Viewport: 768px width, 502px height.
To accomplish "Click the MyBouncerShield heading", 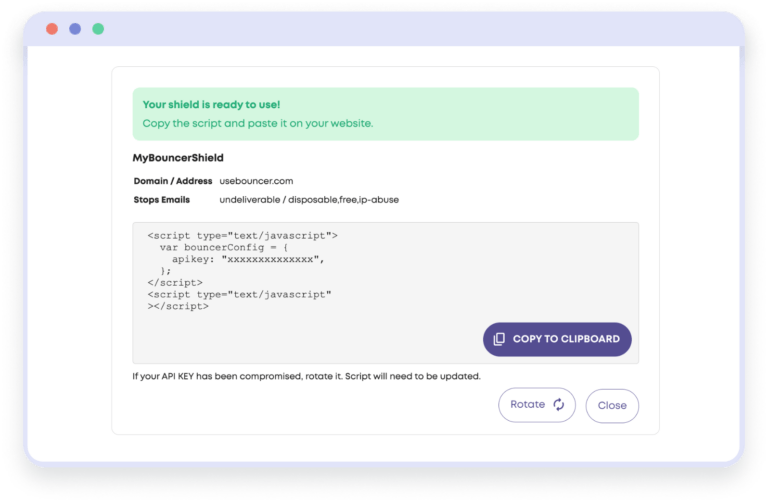I will (178, 158).
